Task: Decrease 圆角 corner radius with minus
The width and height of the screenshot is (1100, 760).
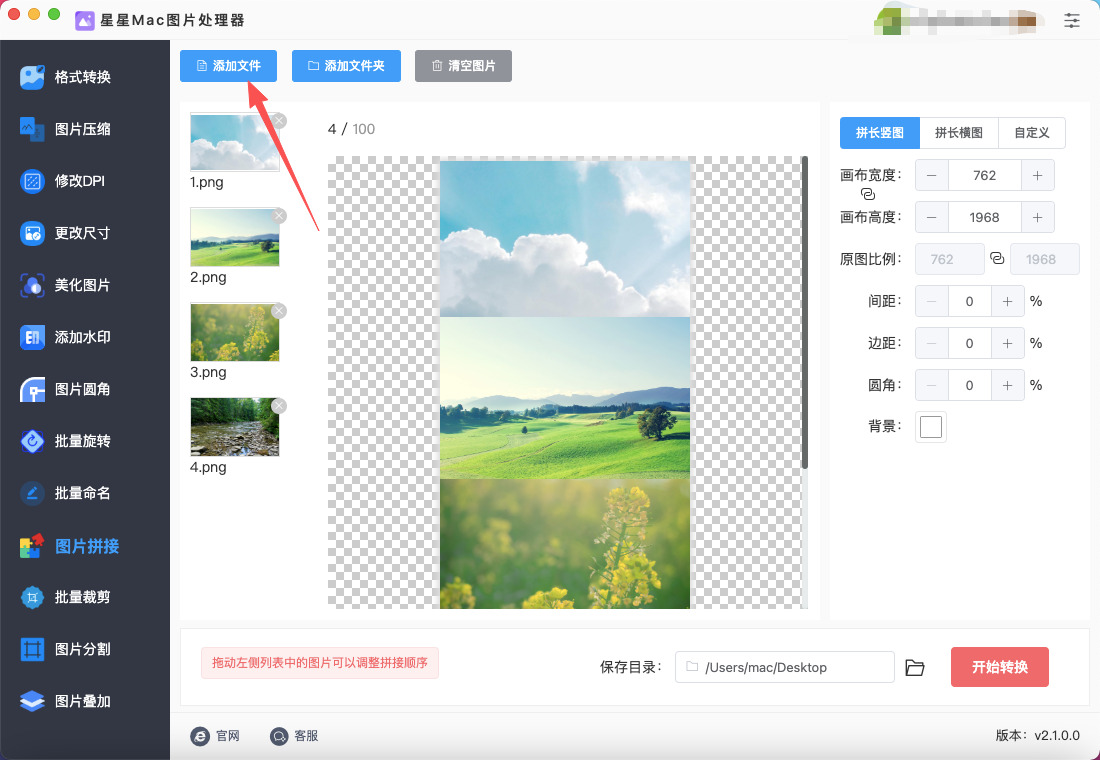Action: click(932, 385)
